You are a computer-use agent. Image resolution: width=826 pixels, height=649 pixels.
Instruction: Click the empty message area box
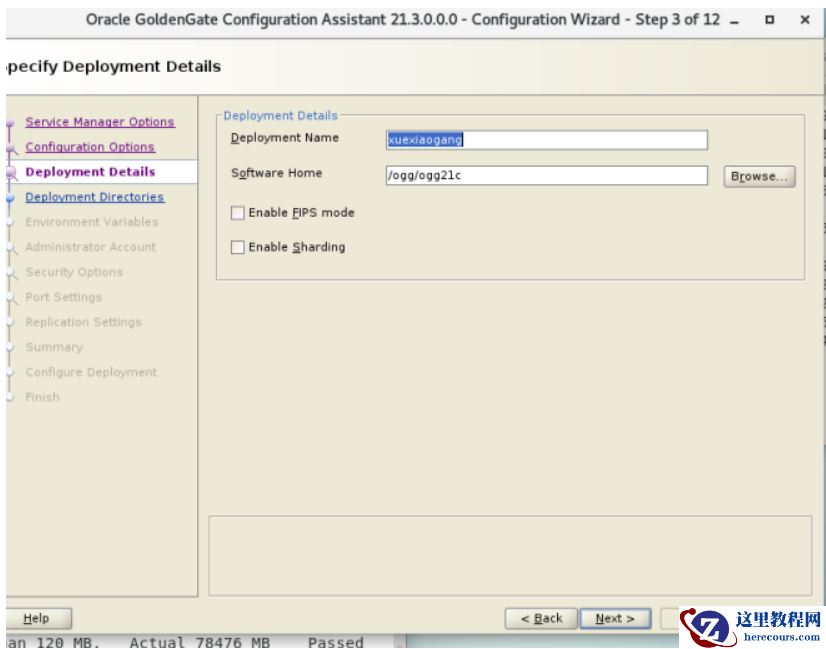click(510, 556)
